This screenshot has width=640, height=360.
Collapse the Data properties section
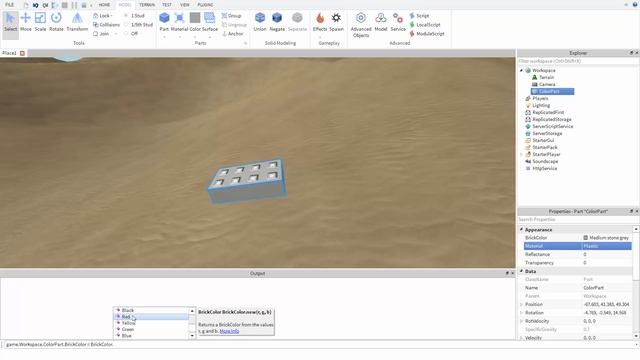[x=521, y=271]
